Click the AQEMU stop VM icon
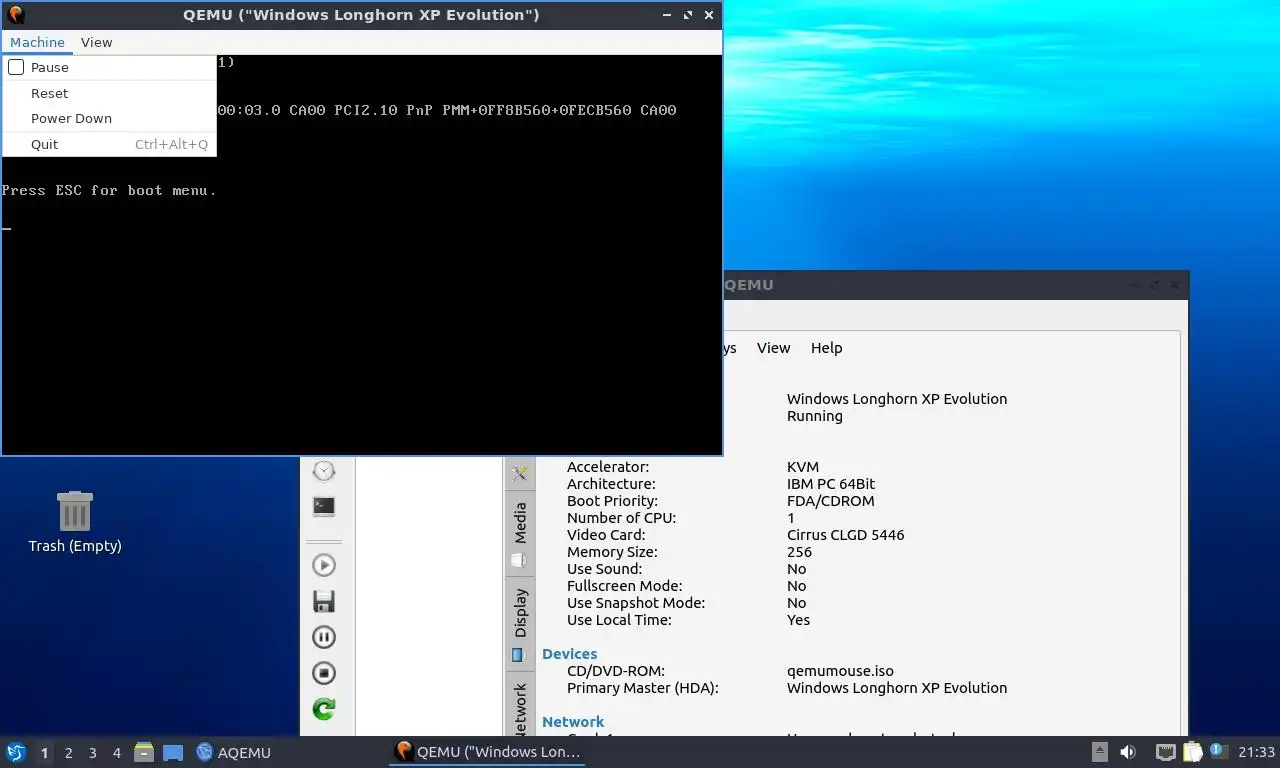 click(324, 673)
